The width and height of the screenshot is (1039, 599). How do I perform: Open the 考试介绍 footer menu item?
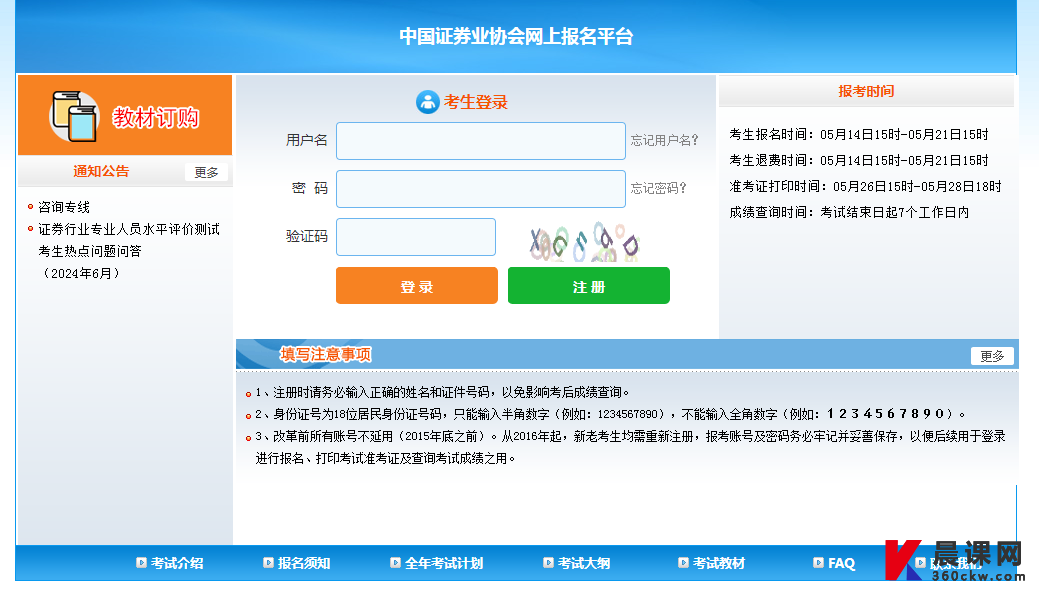177,563
